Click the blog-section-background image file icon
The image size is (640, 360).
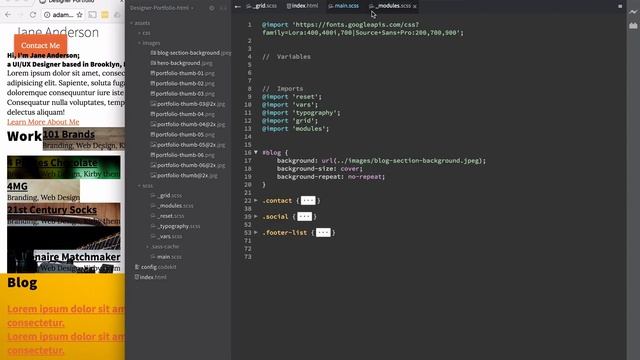pyautogui.click(x=153, y=53)
